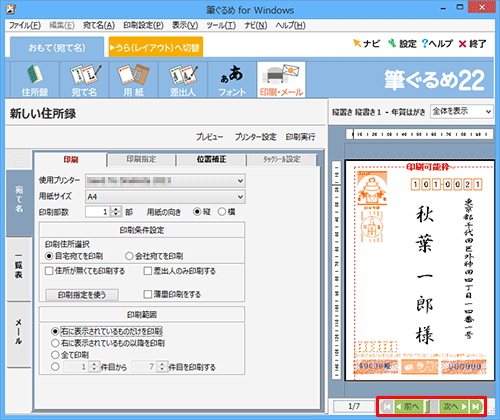This screenshot has height=420, width=500.
Task: Open the 宛て名(A) menu
Action: point(99,25)
